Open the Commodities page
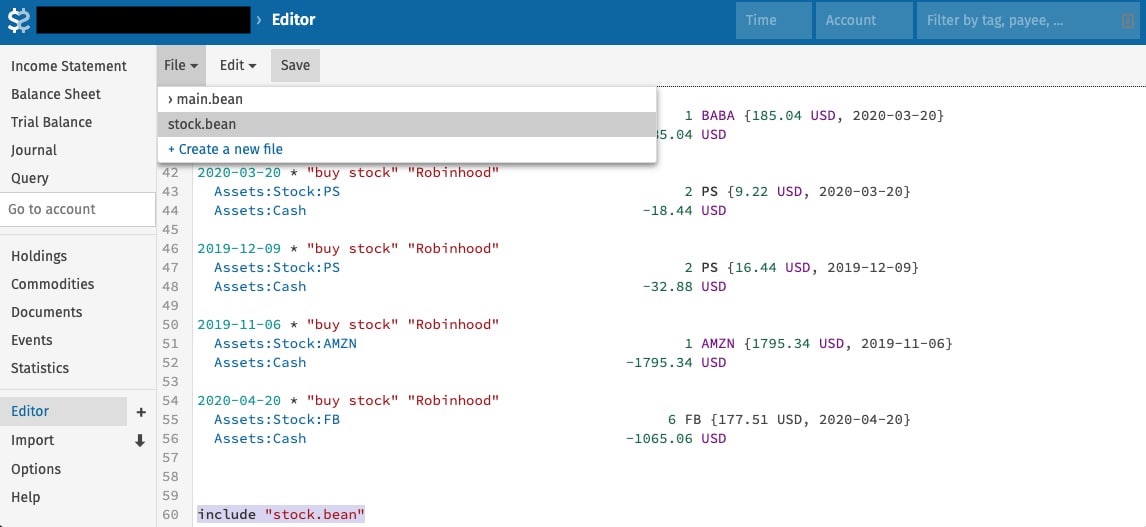The image size is (1146, 527). click(x=52, y=284)
